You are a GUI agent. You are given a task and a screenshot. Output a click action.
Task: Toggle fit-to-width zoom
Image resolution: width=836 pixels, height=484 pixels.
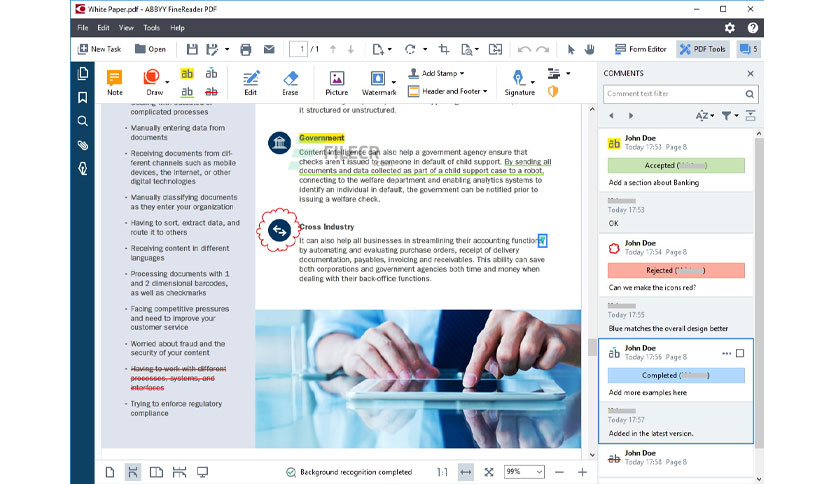pos(466,472)
